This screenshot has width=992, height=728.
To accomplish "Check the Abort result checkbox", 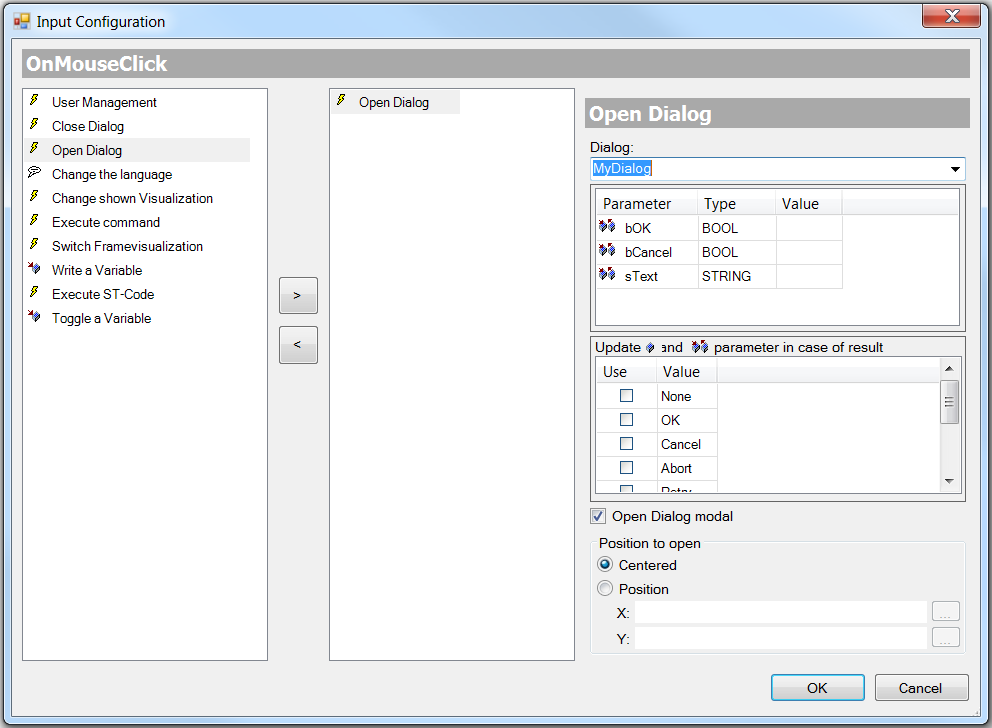I will click(x=626, y=467).
